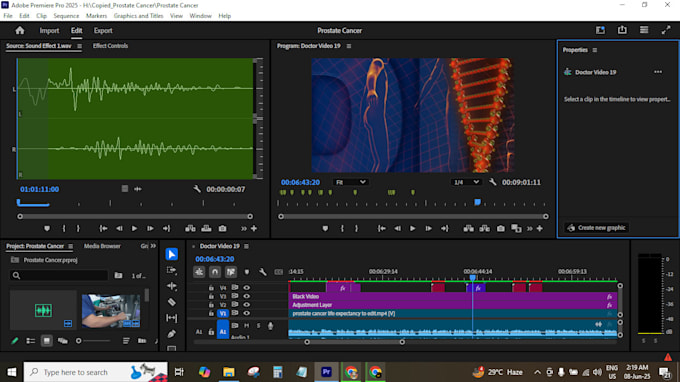
Task: Open Doctor Video 19 timeline panel menu
Action: [246, 246]
